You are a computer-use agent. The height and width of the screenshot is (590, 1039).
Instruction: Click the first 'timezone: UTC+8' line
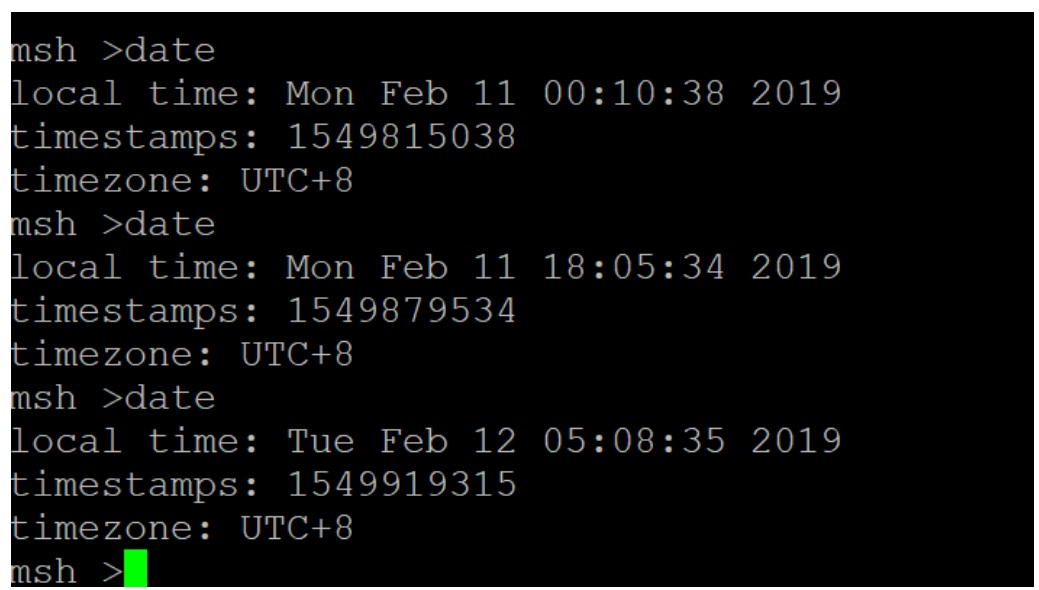point(182,181)
